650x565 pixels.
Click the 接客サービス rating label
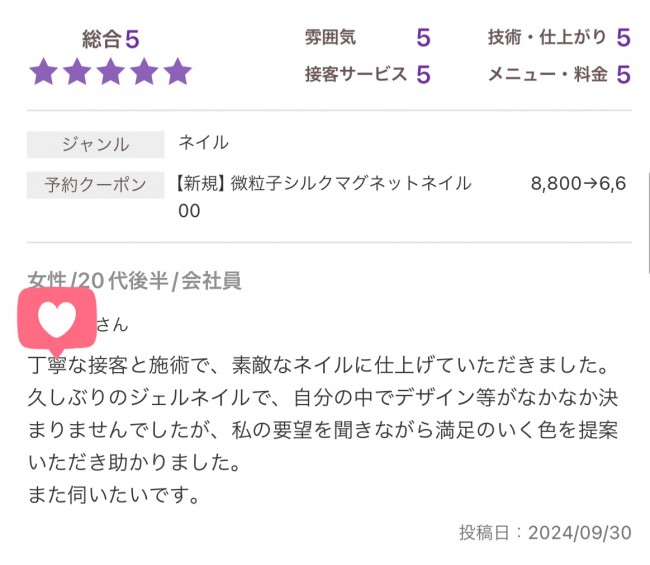coord(356,74)
